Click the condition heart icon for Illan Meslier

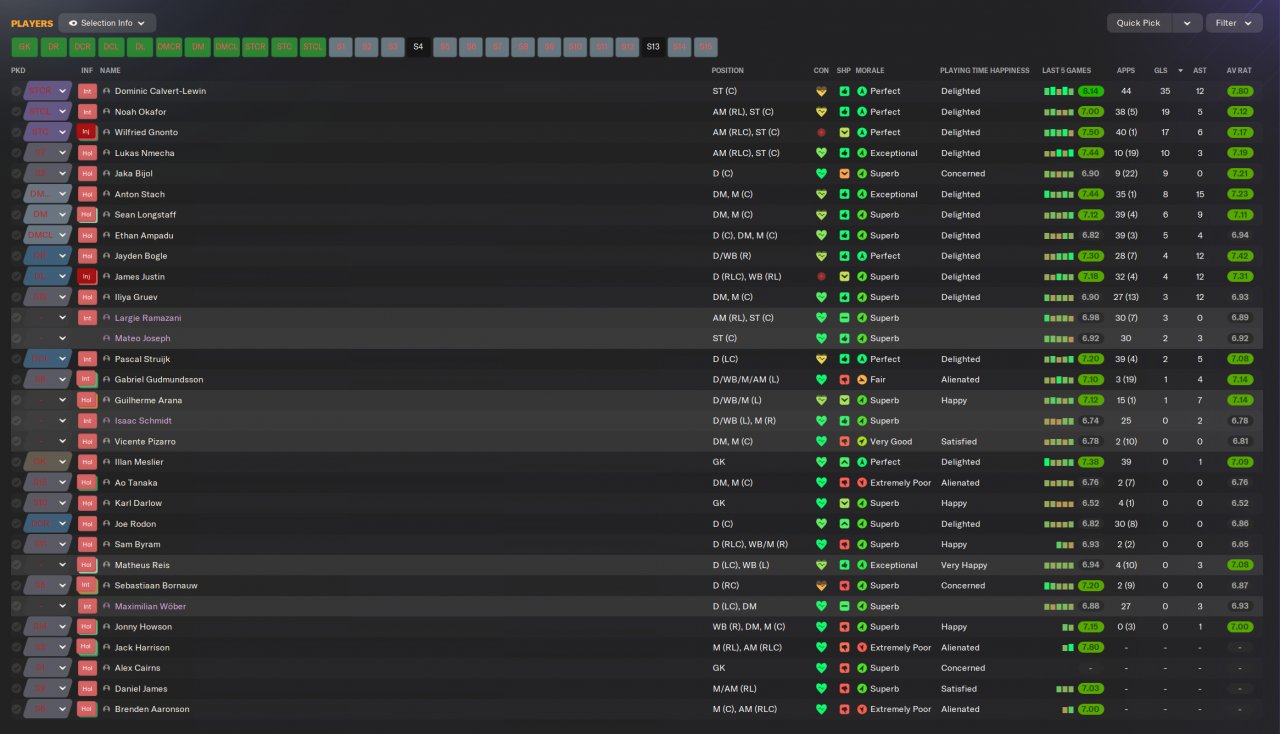click(822, 462)
